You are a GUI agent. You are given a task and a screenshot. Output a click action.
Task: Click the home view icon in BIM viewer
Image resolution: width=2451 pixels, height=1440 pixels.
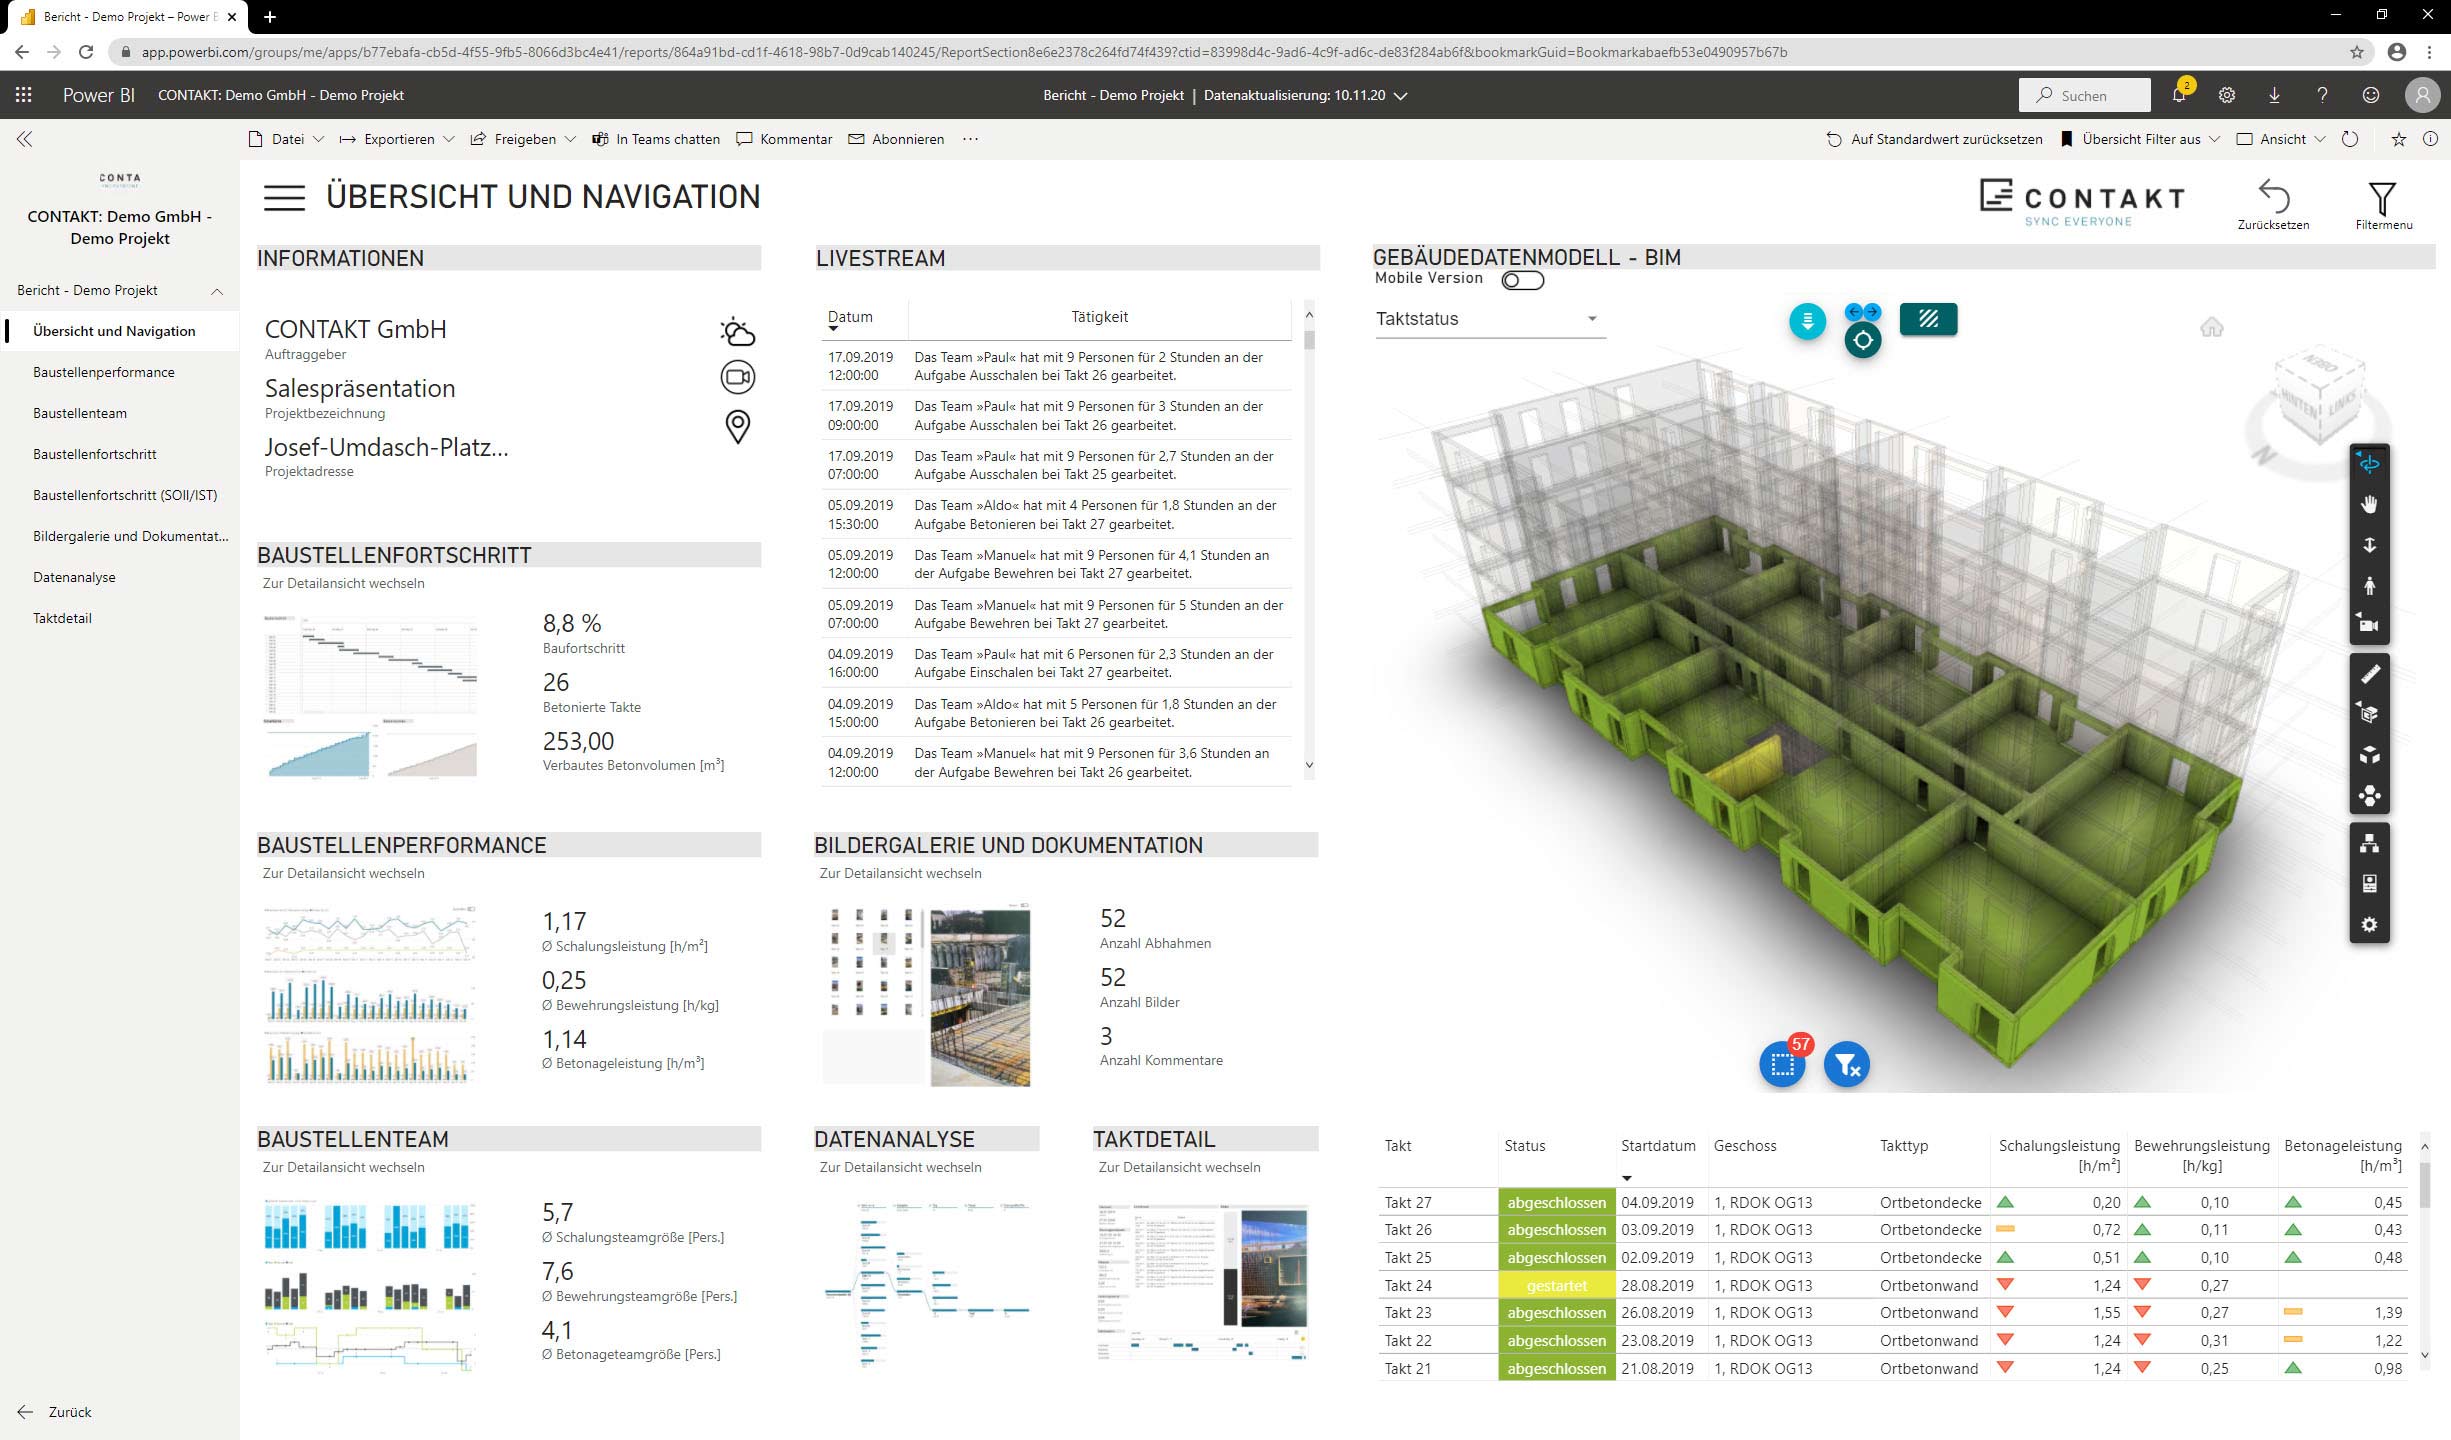pyautogui.click(x=2211, y=327)
